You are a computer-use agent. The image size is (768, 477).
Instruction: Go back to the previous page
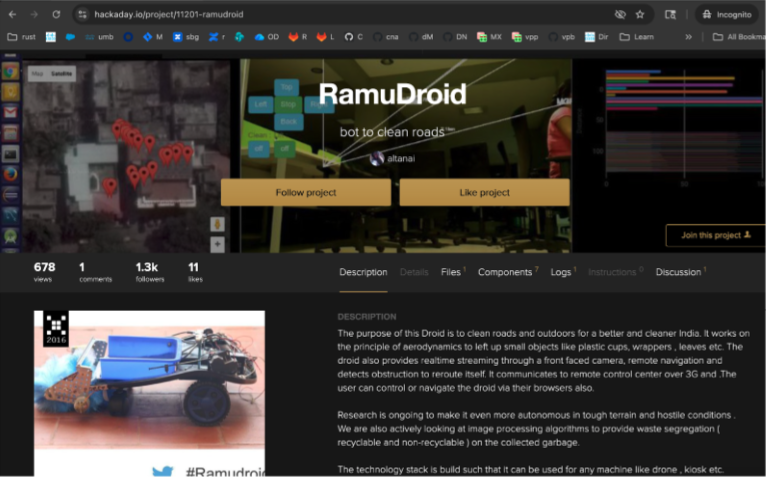12,14
